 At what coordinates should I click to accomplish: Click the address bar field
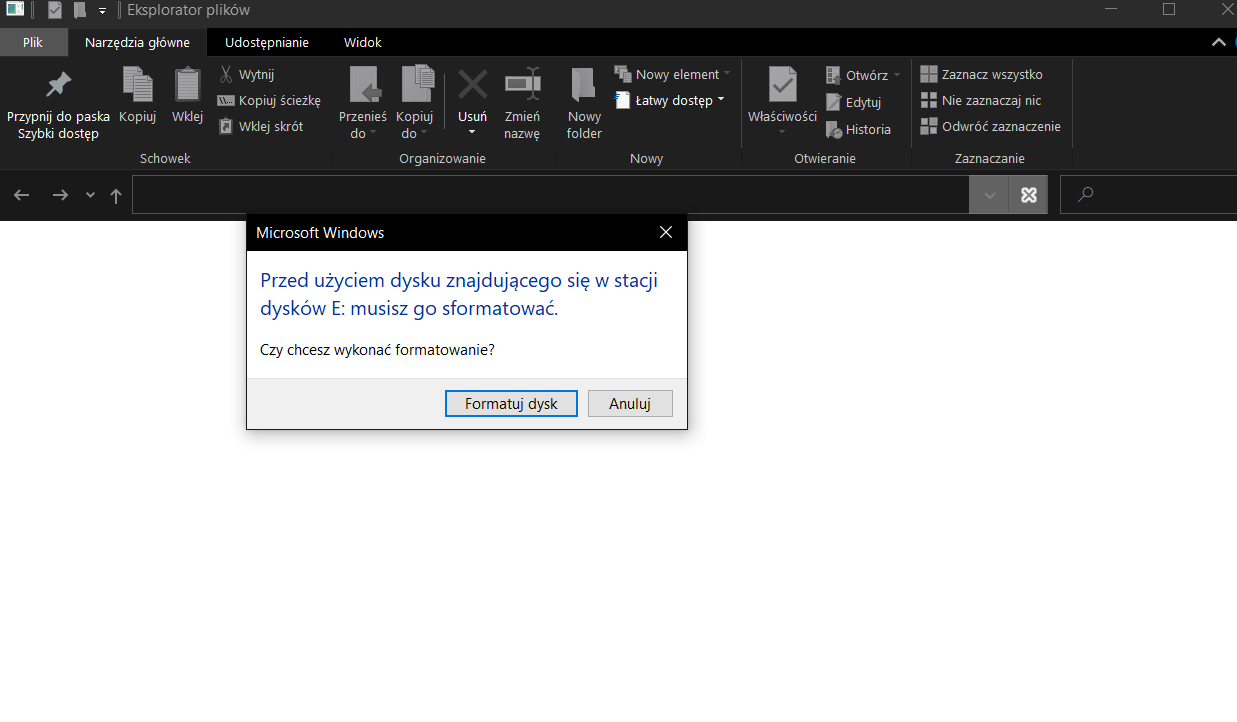551,195
